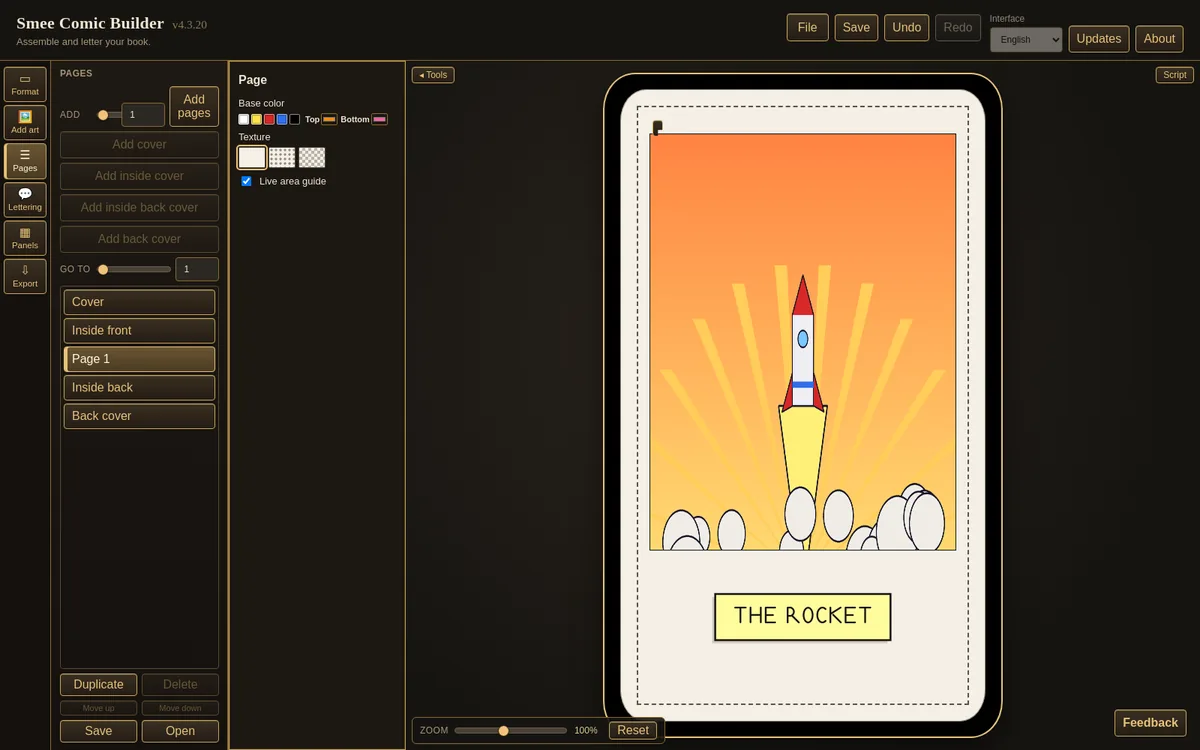
Task: Open the Bottom gradient color picker
Action: (x=379, y=119)
